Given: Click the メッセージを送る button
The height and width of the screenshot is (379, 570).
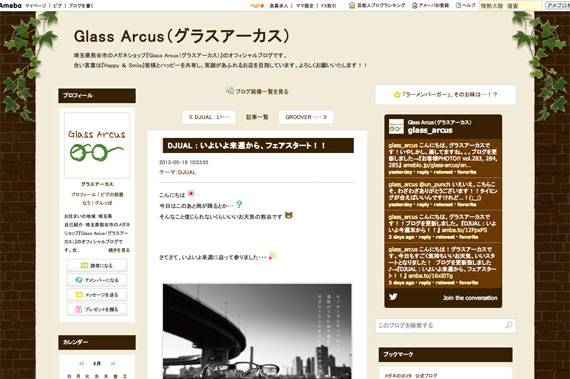Looking at the screenshot, I should (97, 295).
